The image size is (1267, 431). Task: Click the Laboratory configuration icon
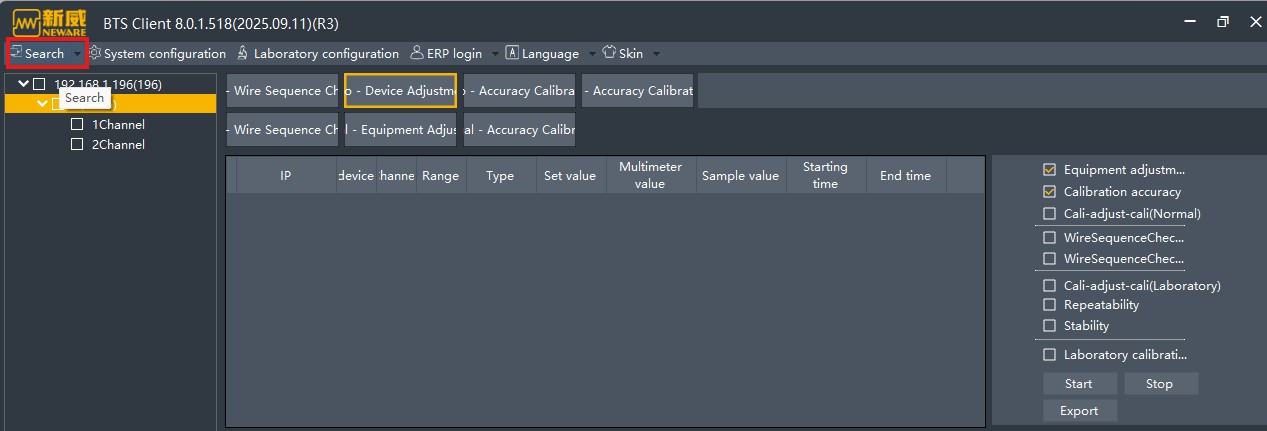tap(242, 53)
